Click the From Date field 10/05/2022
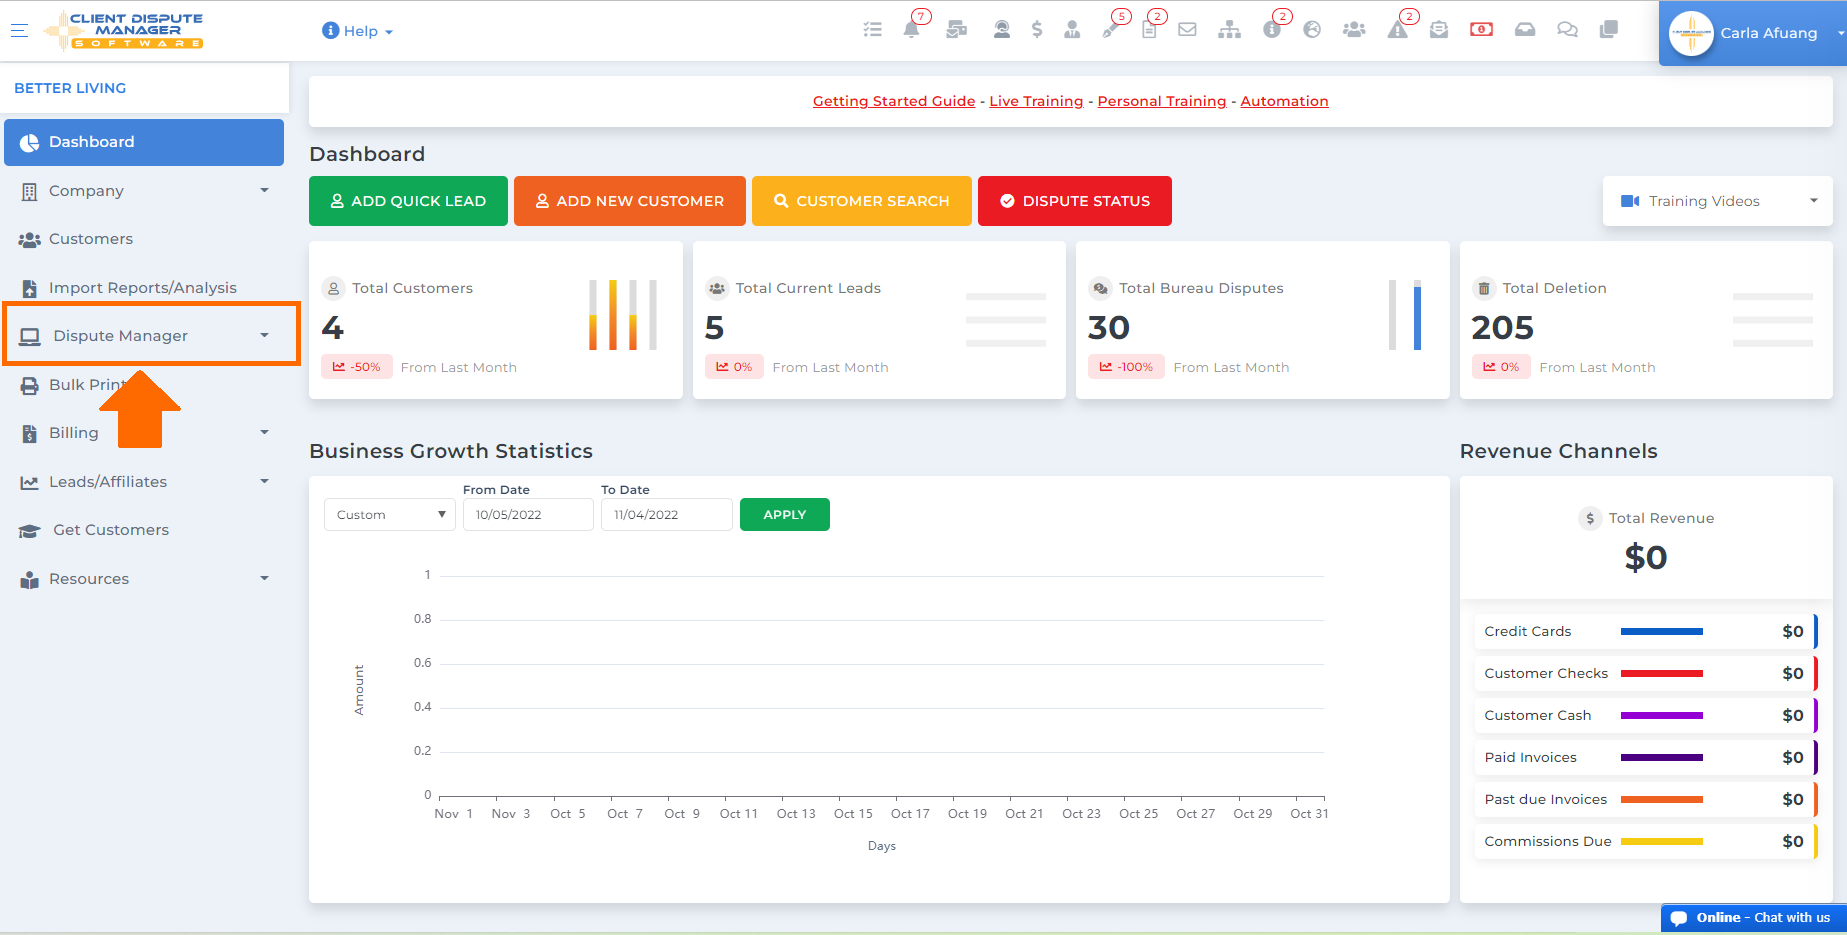The image size is (1847, 935). coord(528,515)
